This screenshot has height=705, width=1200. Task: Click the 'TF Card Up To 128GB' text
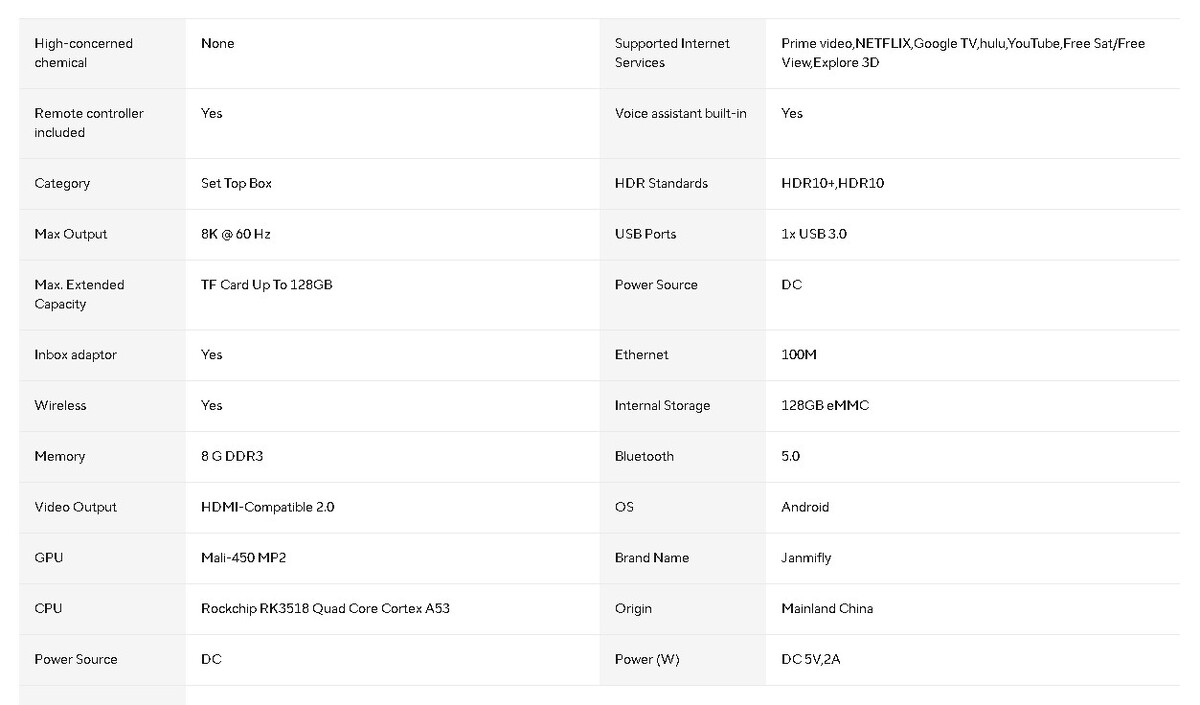266,285
